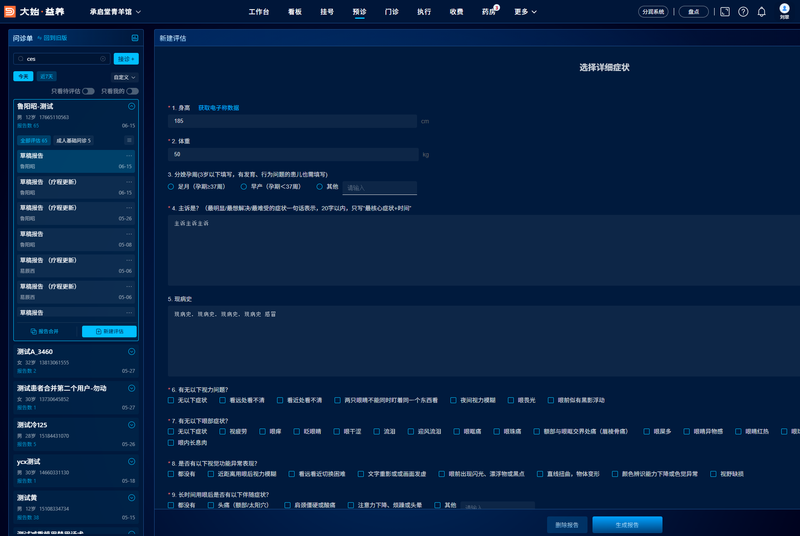Select the 近7天 date filter tab
Image resolution: width=800 pixels, height=536 pixels.
(46, 76)
